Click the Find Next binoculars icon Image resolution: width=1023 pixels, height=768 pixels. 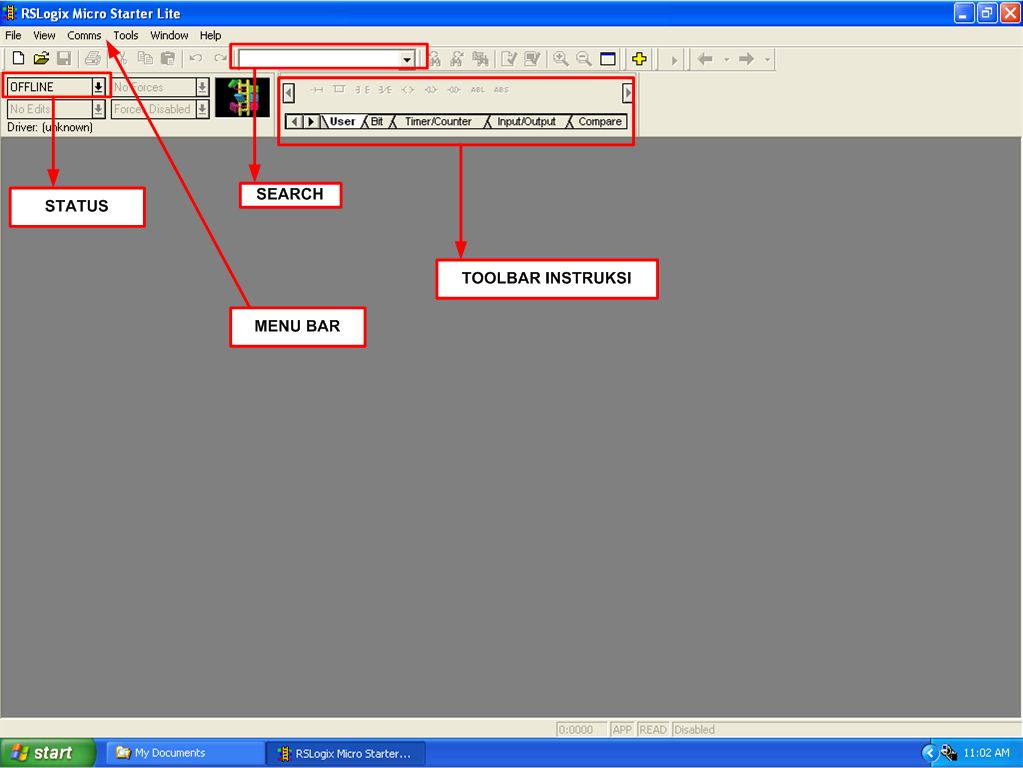point(457,59)
